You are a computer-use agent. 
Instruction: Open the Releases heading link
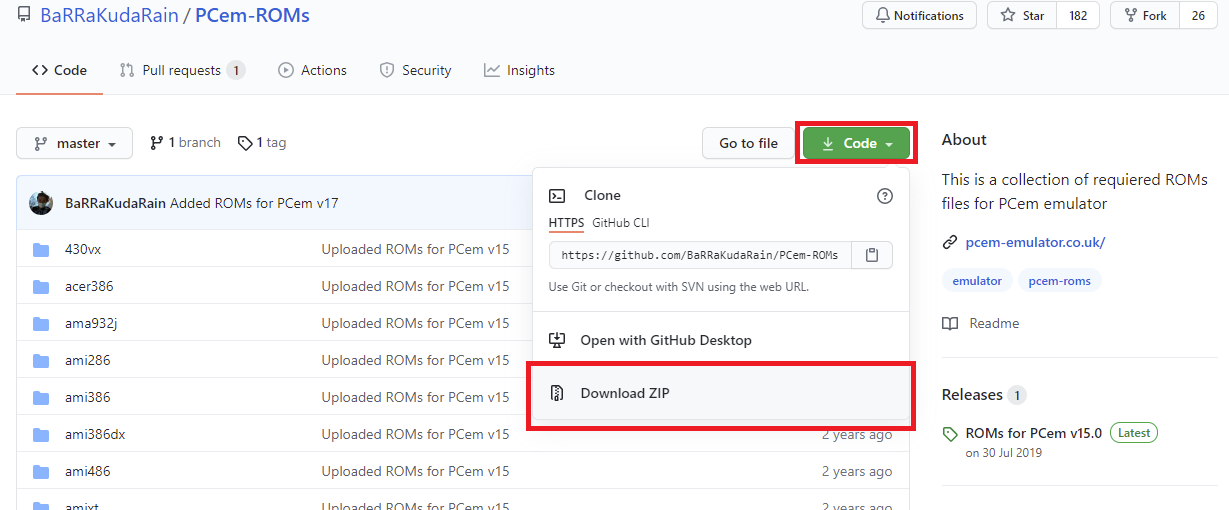[972, 395]
